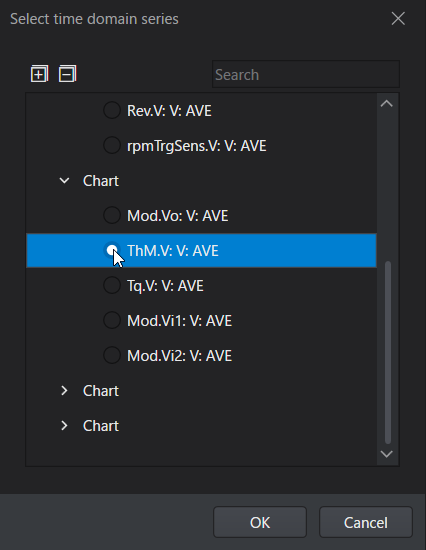
Task: Click the expanded Chart group label
Action: coord(101,181)
